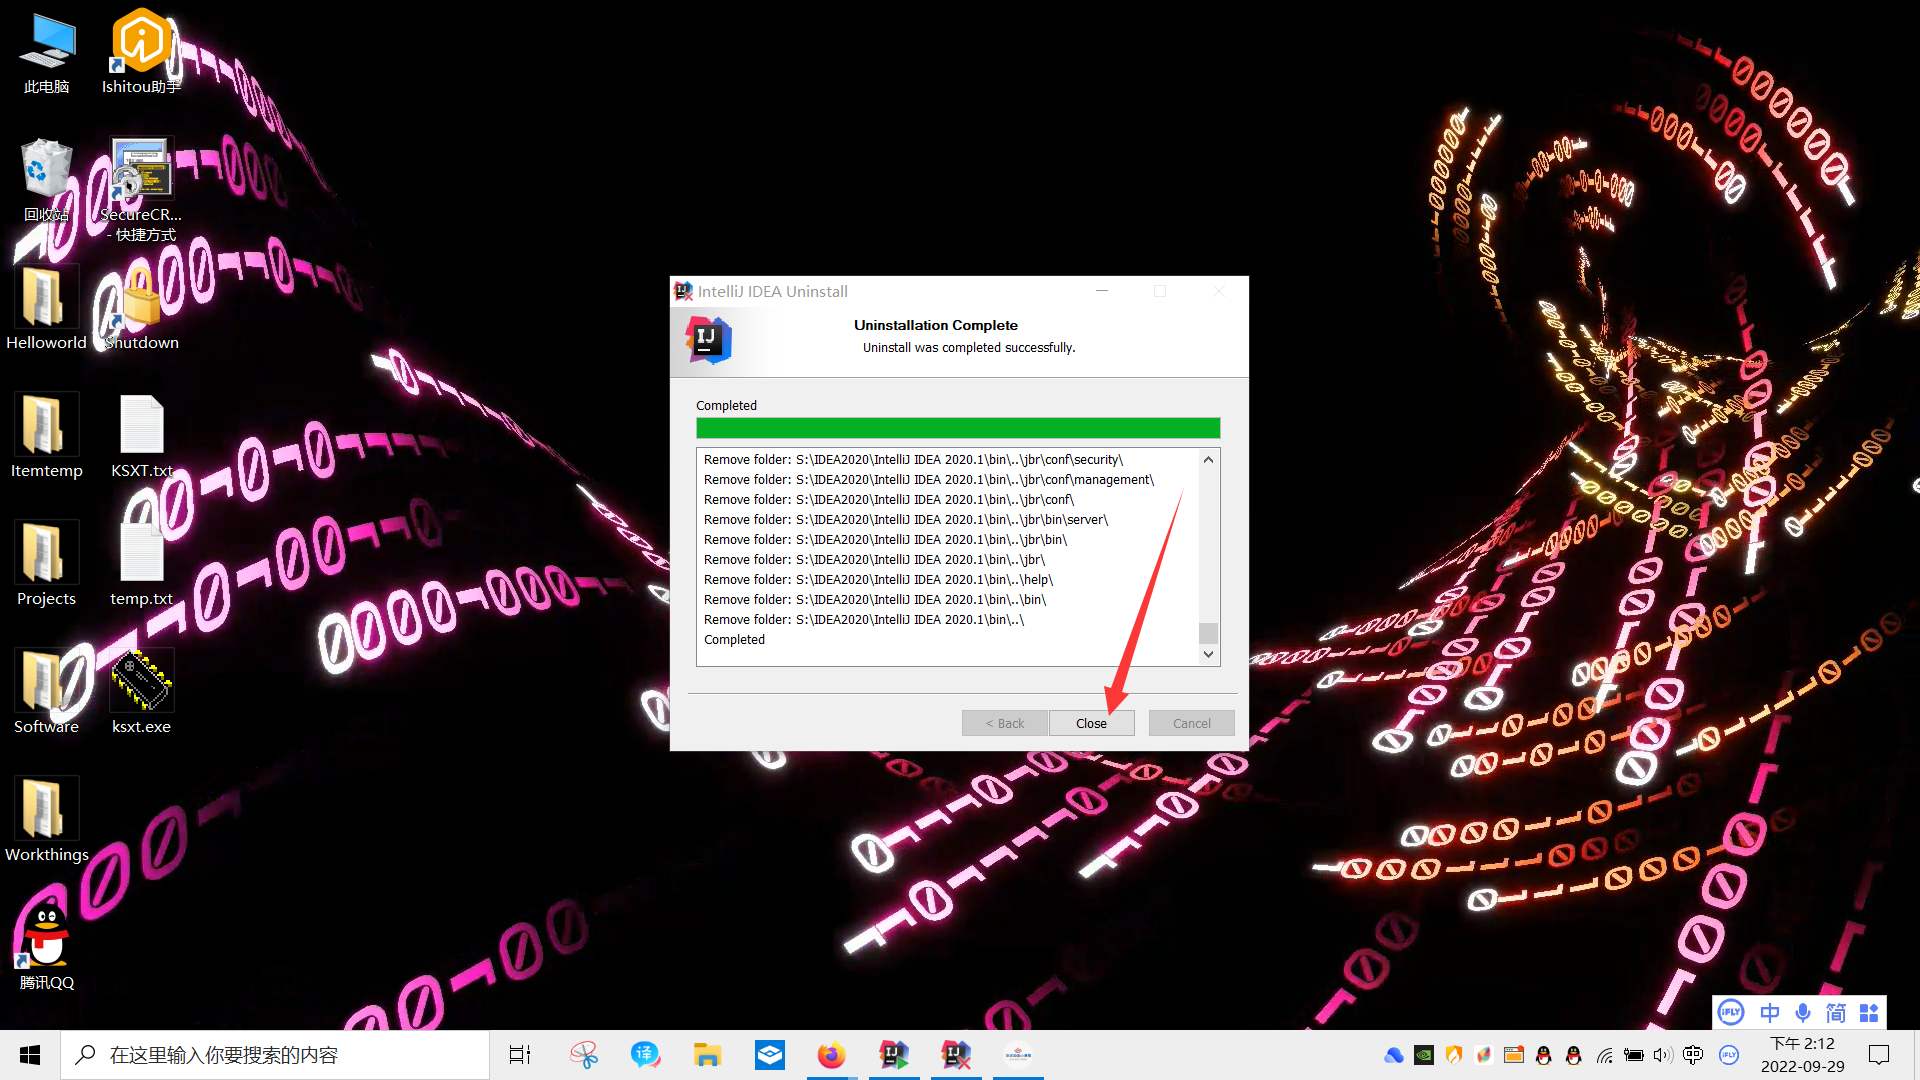Open the 腾讯QQ desktop shortcut
Screen dimensions: 1920x1080
coord(46,938)
